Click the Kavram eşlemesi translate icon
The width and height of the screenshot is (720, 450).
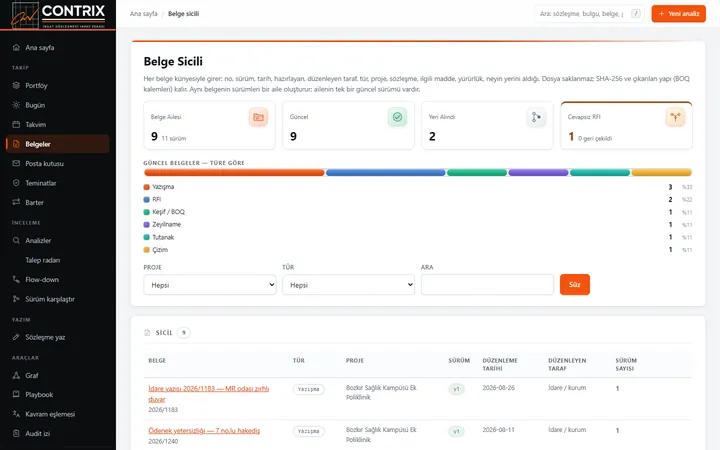pos(16,414)
